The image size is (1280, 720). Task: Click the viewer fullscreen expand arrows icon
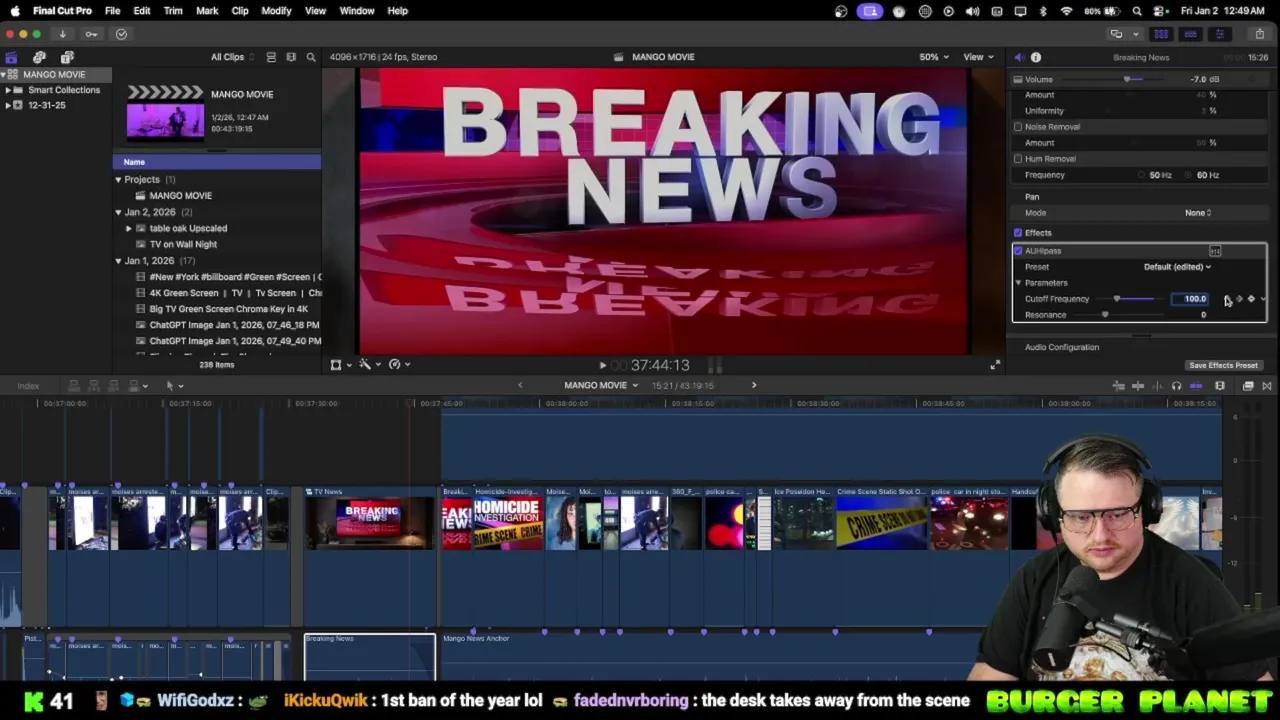coord(994,365)
